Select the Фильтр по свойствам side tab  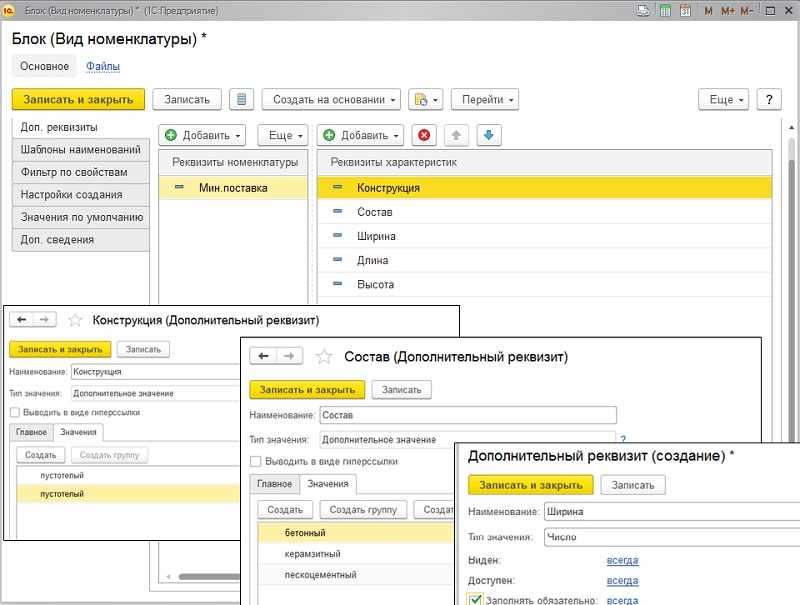click(x=81, y=172)
